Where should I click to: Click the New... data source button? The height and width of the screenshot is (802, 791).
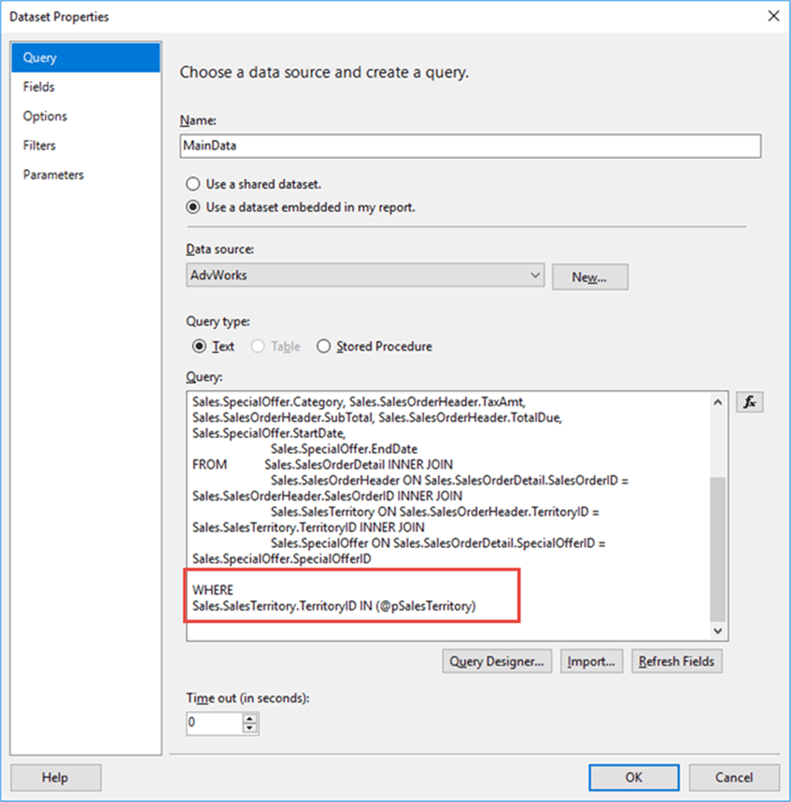click(590, 277)
